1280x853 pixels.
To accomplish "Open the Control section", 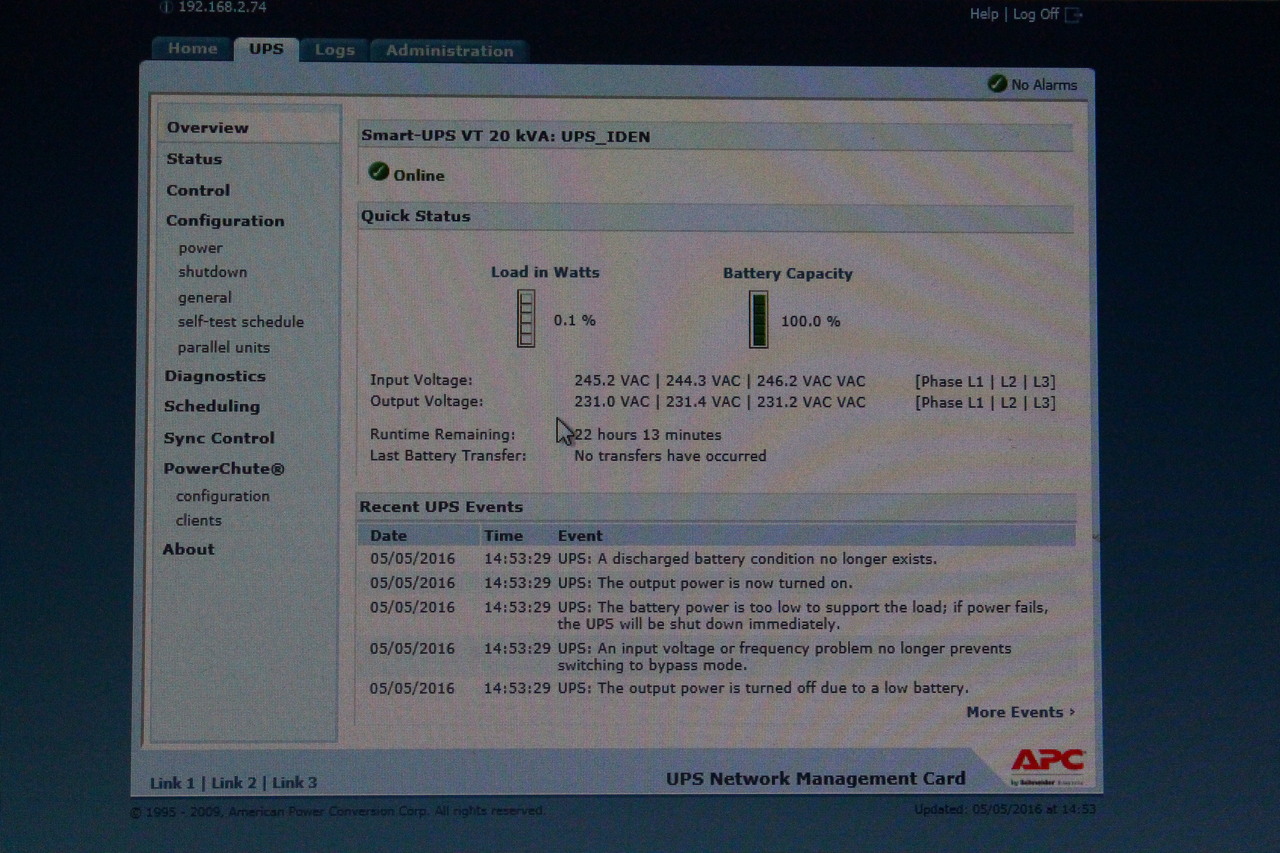I will [x=198, y=190].
